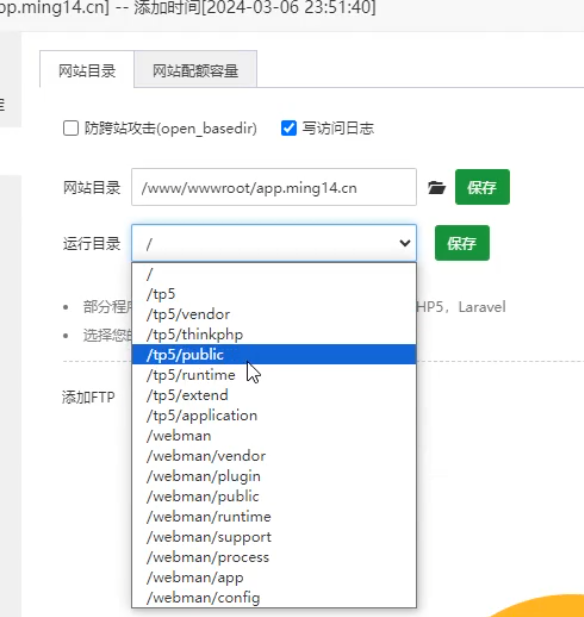Uncheck the 写访问日志 checkbox
The image size is (584, 617).
click(x=289, y=128)
